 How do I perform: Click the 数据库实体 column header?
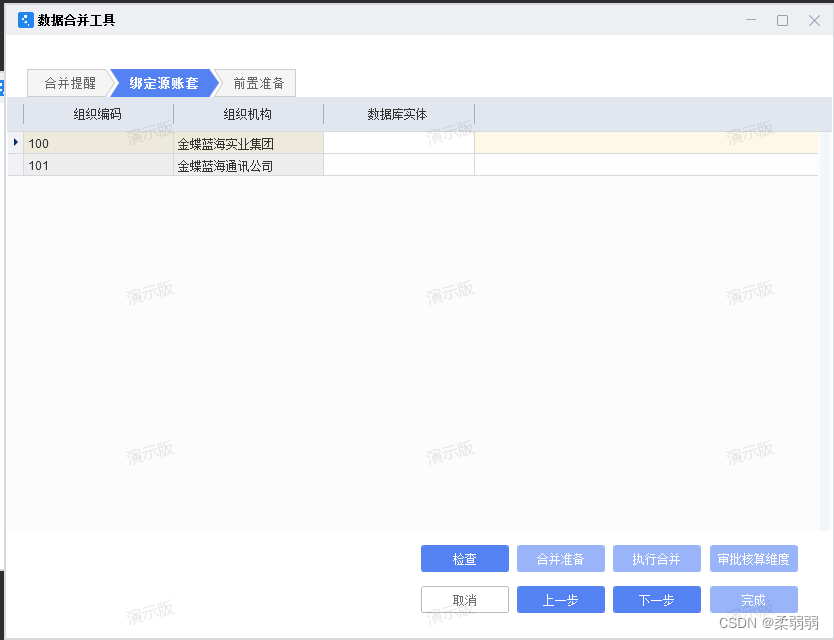tap(398, 114)
